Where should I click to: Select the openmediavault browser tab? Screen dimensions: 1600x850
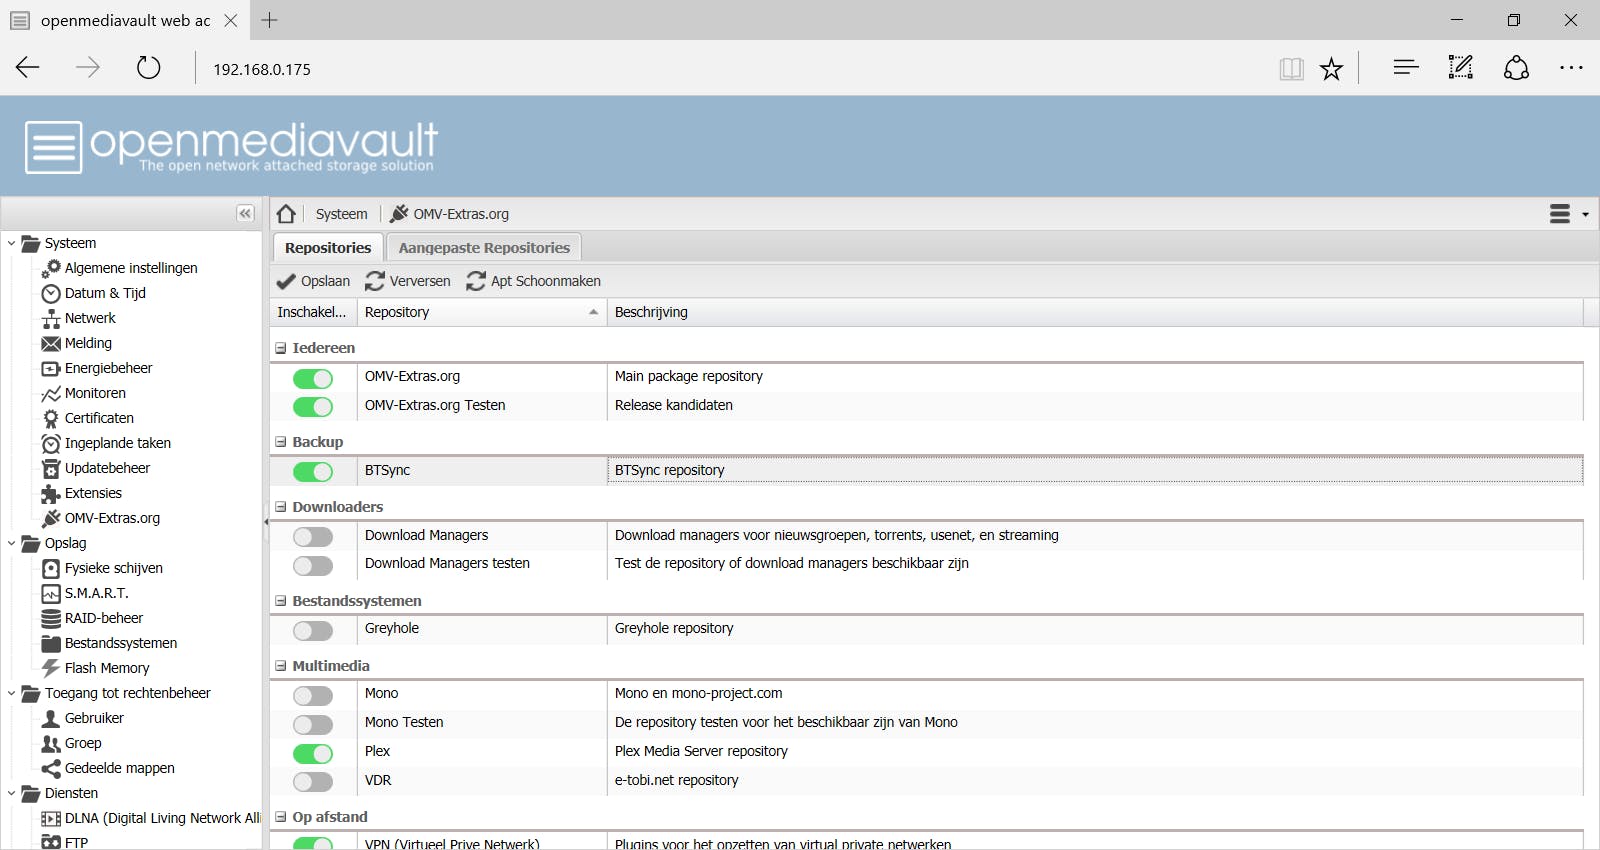coord(124,20)
